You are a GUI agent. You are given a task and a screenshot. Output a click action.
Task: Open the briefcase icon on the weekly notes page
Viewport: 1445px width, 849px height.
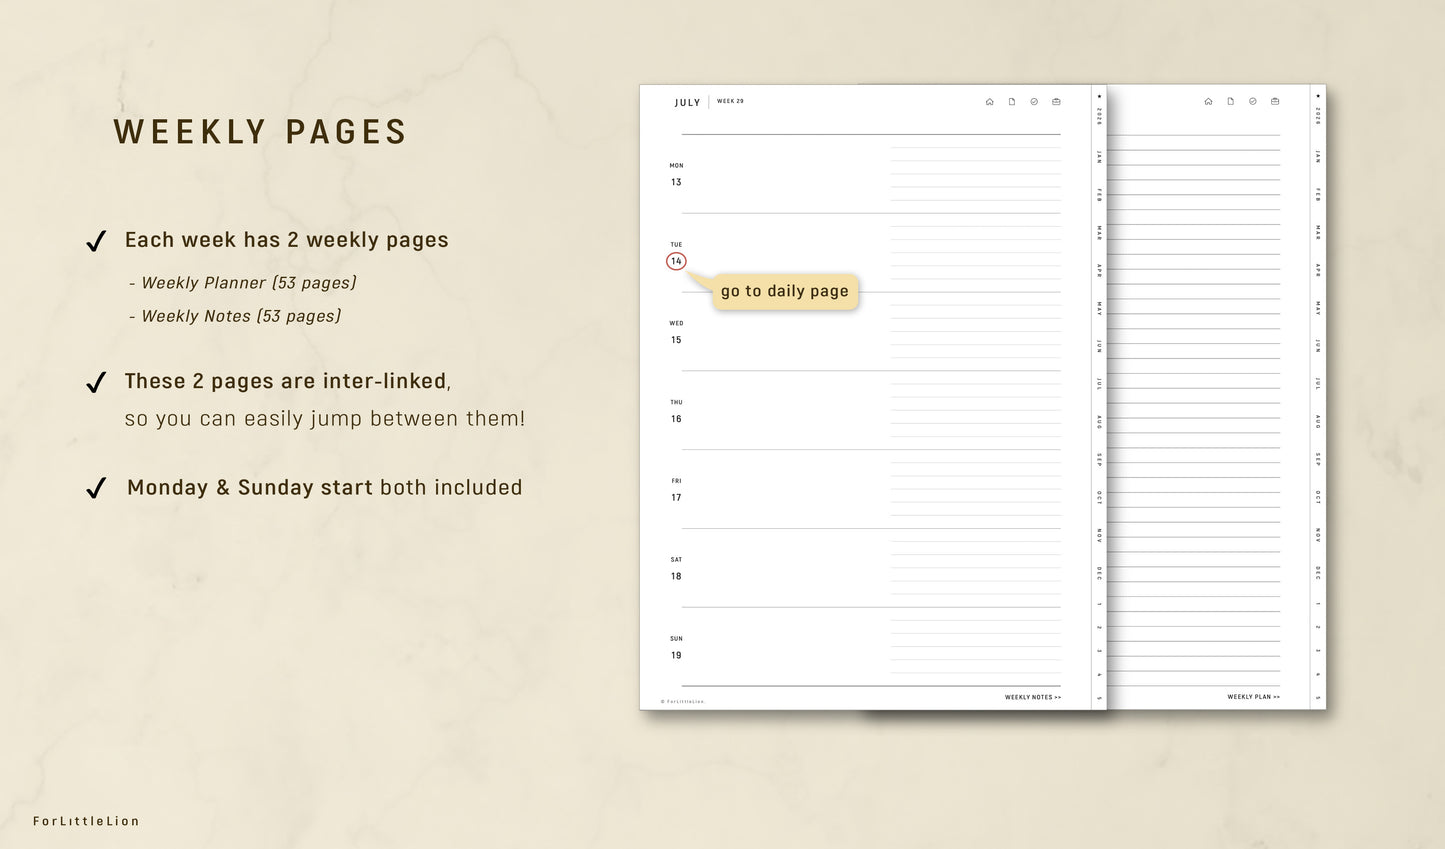click(x=1274, y=101)
